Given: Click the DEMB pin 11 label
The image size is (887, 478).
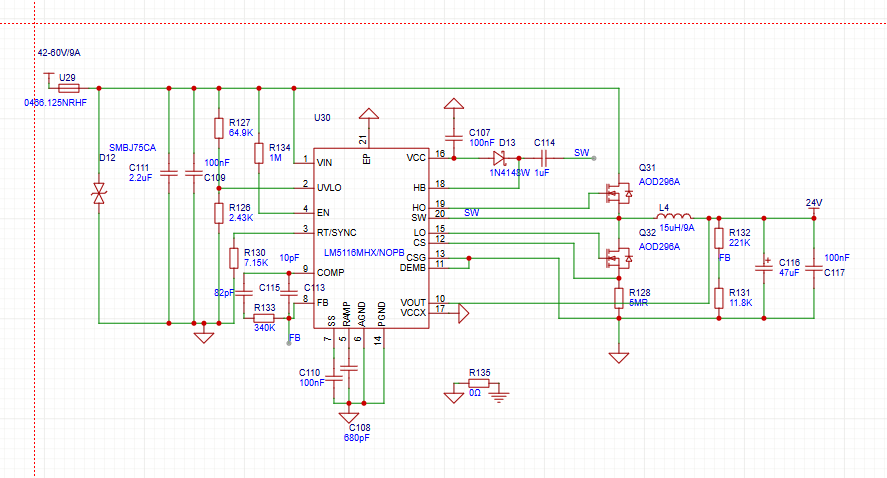Looking at the screenshot, I should (412, 268).
